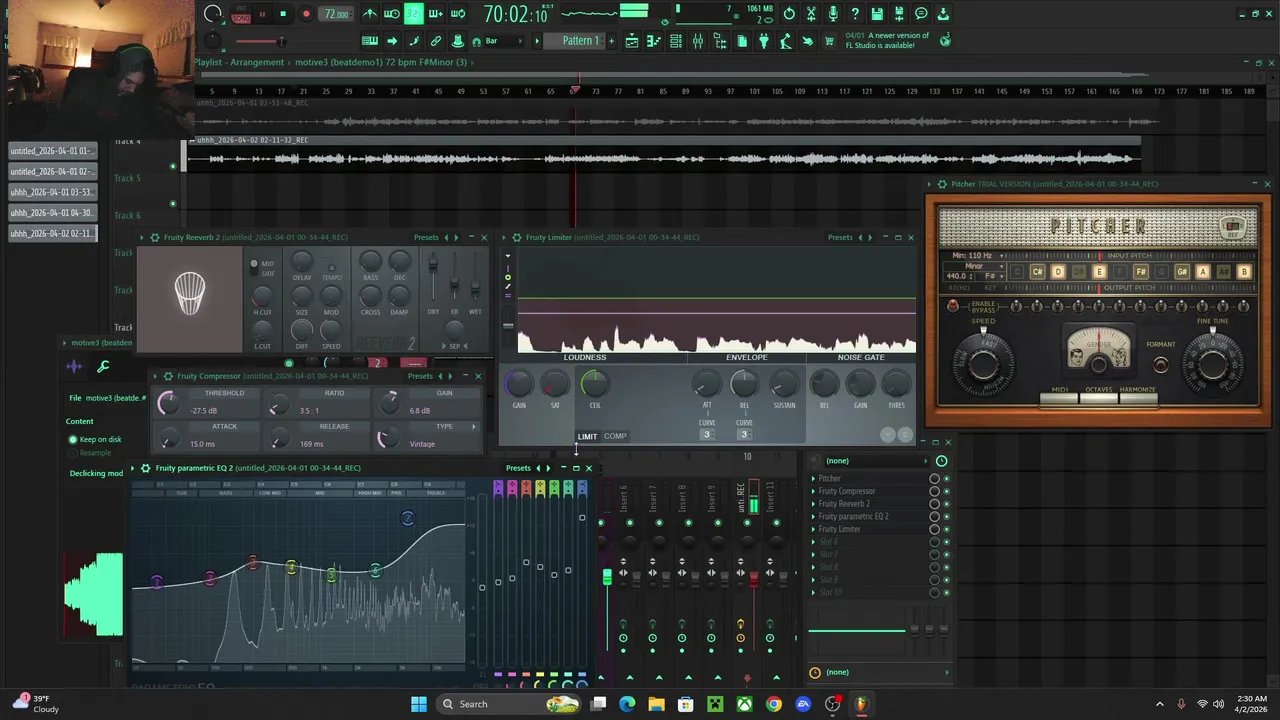Click the Fruity Limiter CEIL knob
The width and height of the screenshot is (1280, 720).
(x=594, y=383)
